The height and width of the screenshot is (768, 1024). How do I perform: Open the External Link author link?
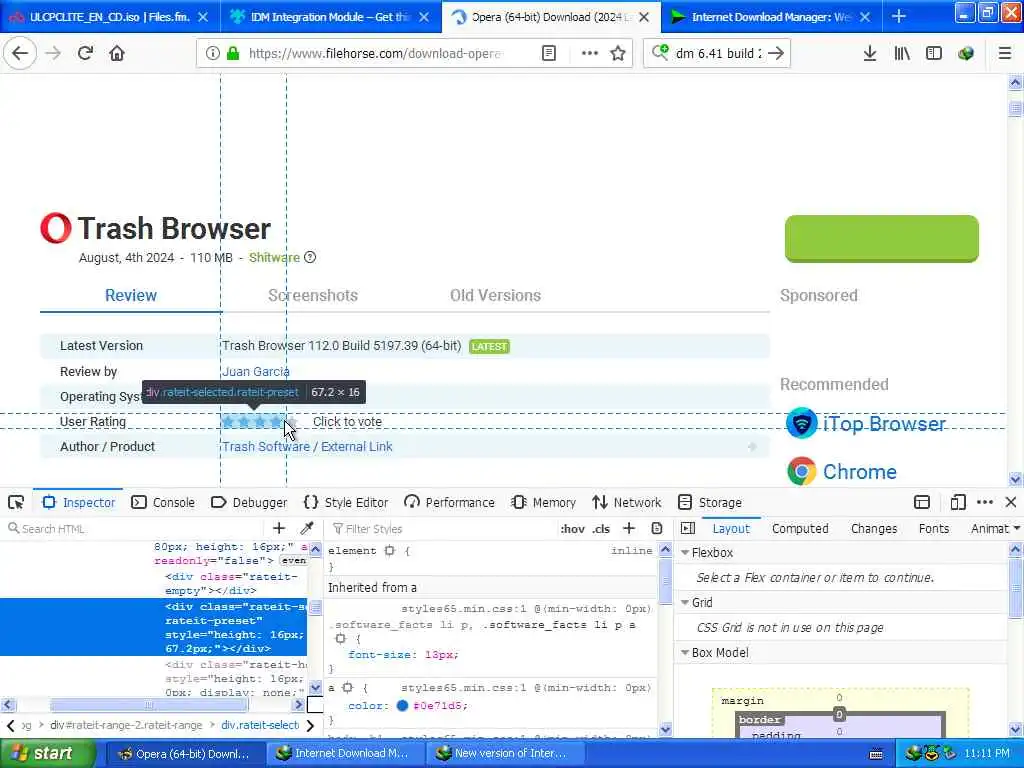tap(357, 447)
